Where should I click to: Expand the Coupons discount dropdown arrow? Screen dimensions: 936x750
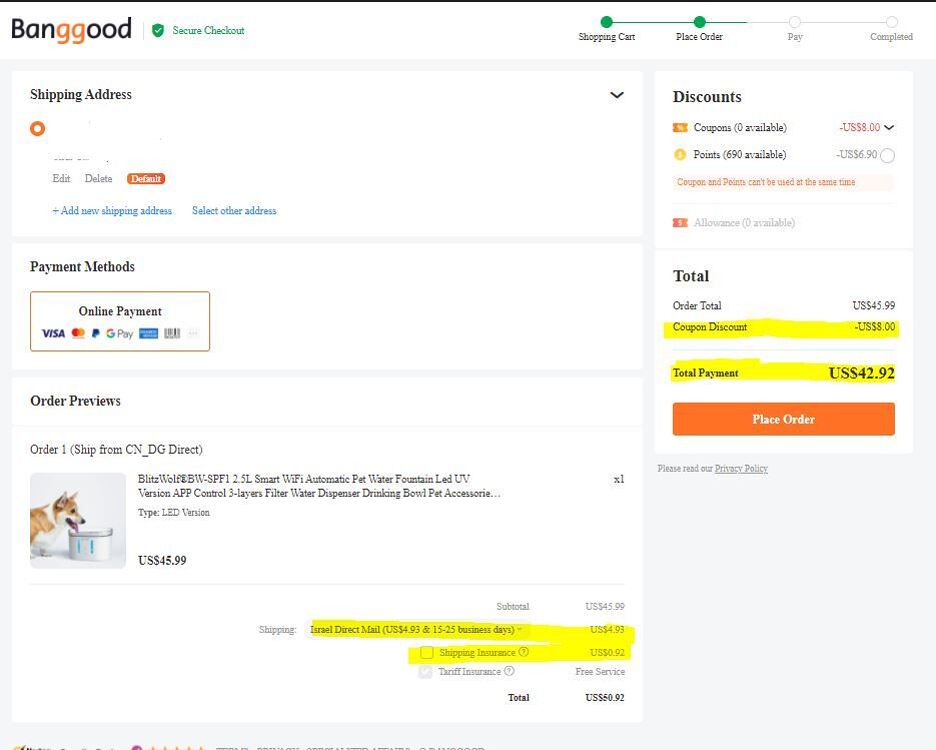coord(889,127)
